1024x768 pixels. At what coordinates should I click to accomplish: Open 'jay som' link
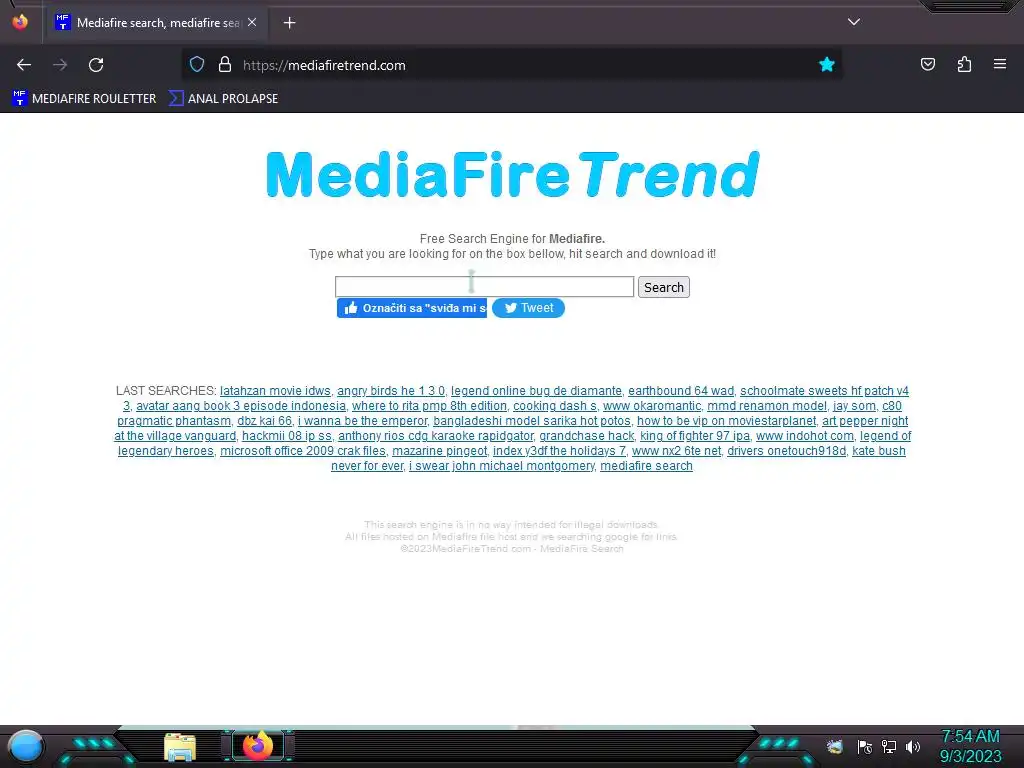pos(854,406)
